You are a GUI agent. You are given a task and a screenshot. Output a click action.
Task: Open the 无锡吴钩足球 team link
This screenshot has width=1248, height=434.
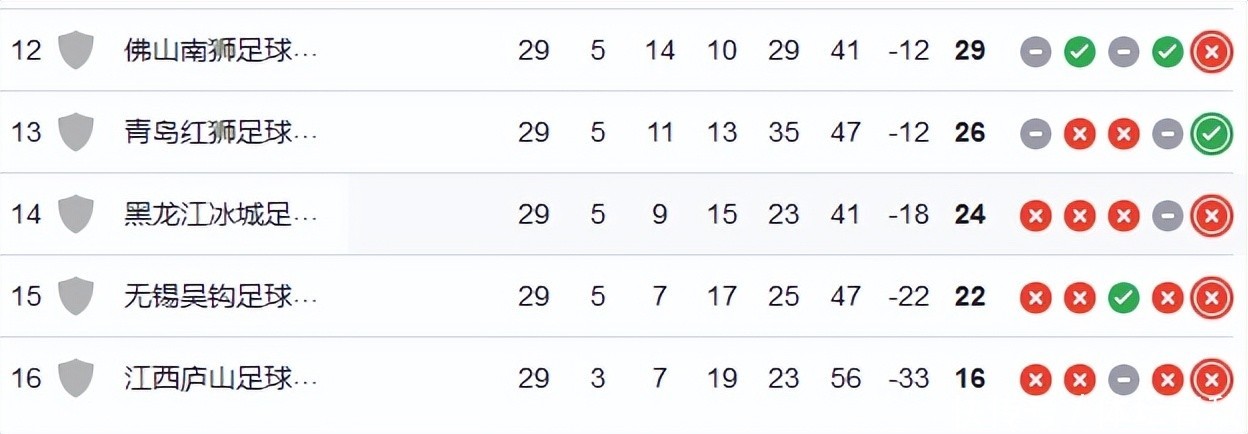220,296
